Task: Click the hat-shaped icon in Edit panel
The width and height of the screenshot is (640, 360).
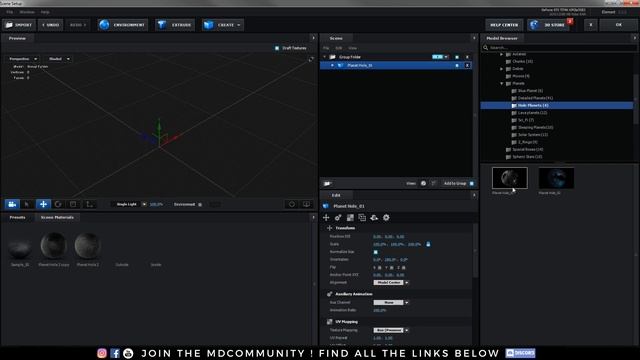Action: (x=374, y=218)
